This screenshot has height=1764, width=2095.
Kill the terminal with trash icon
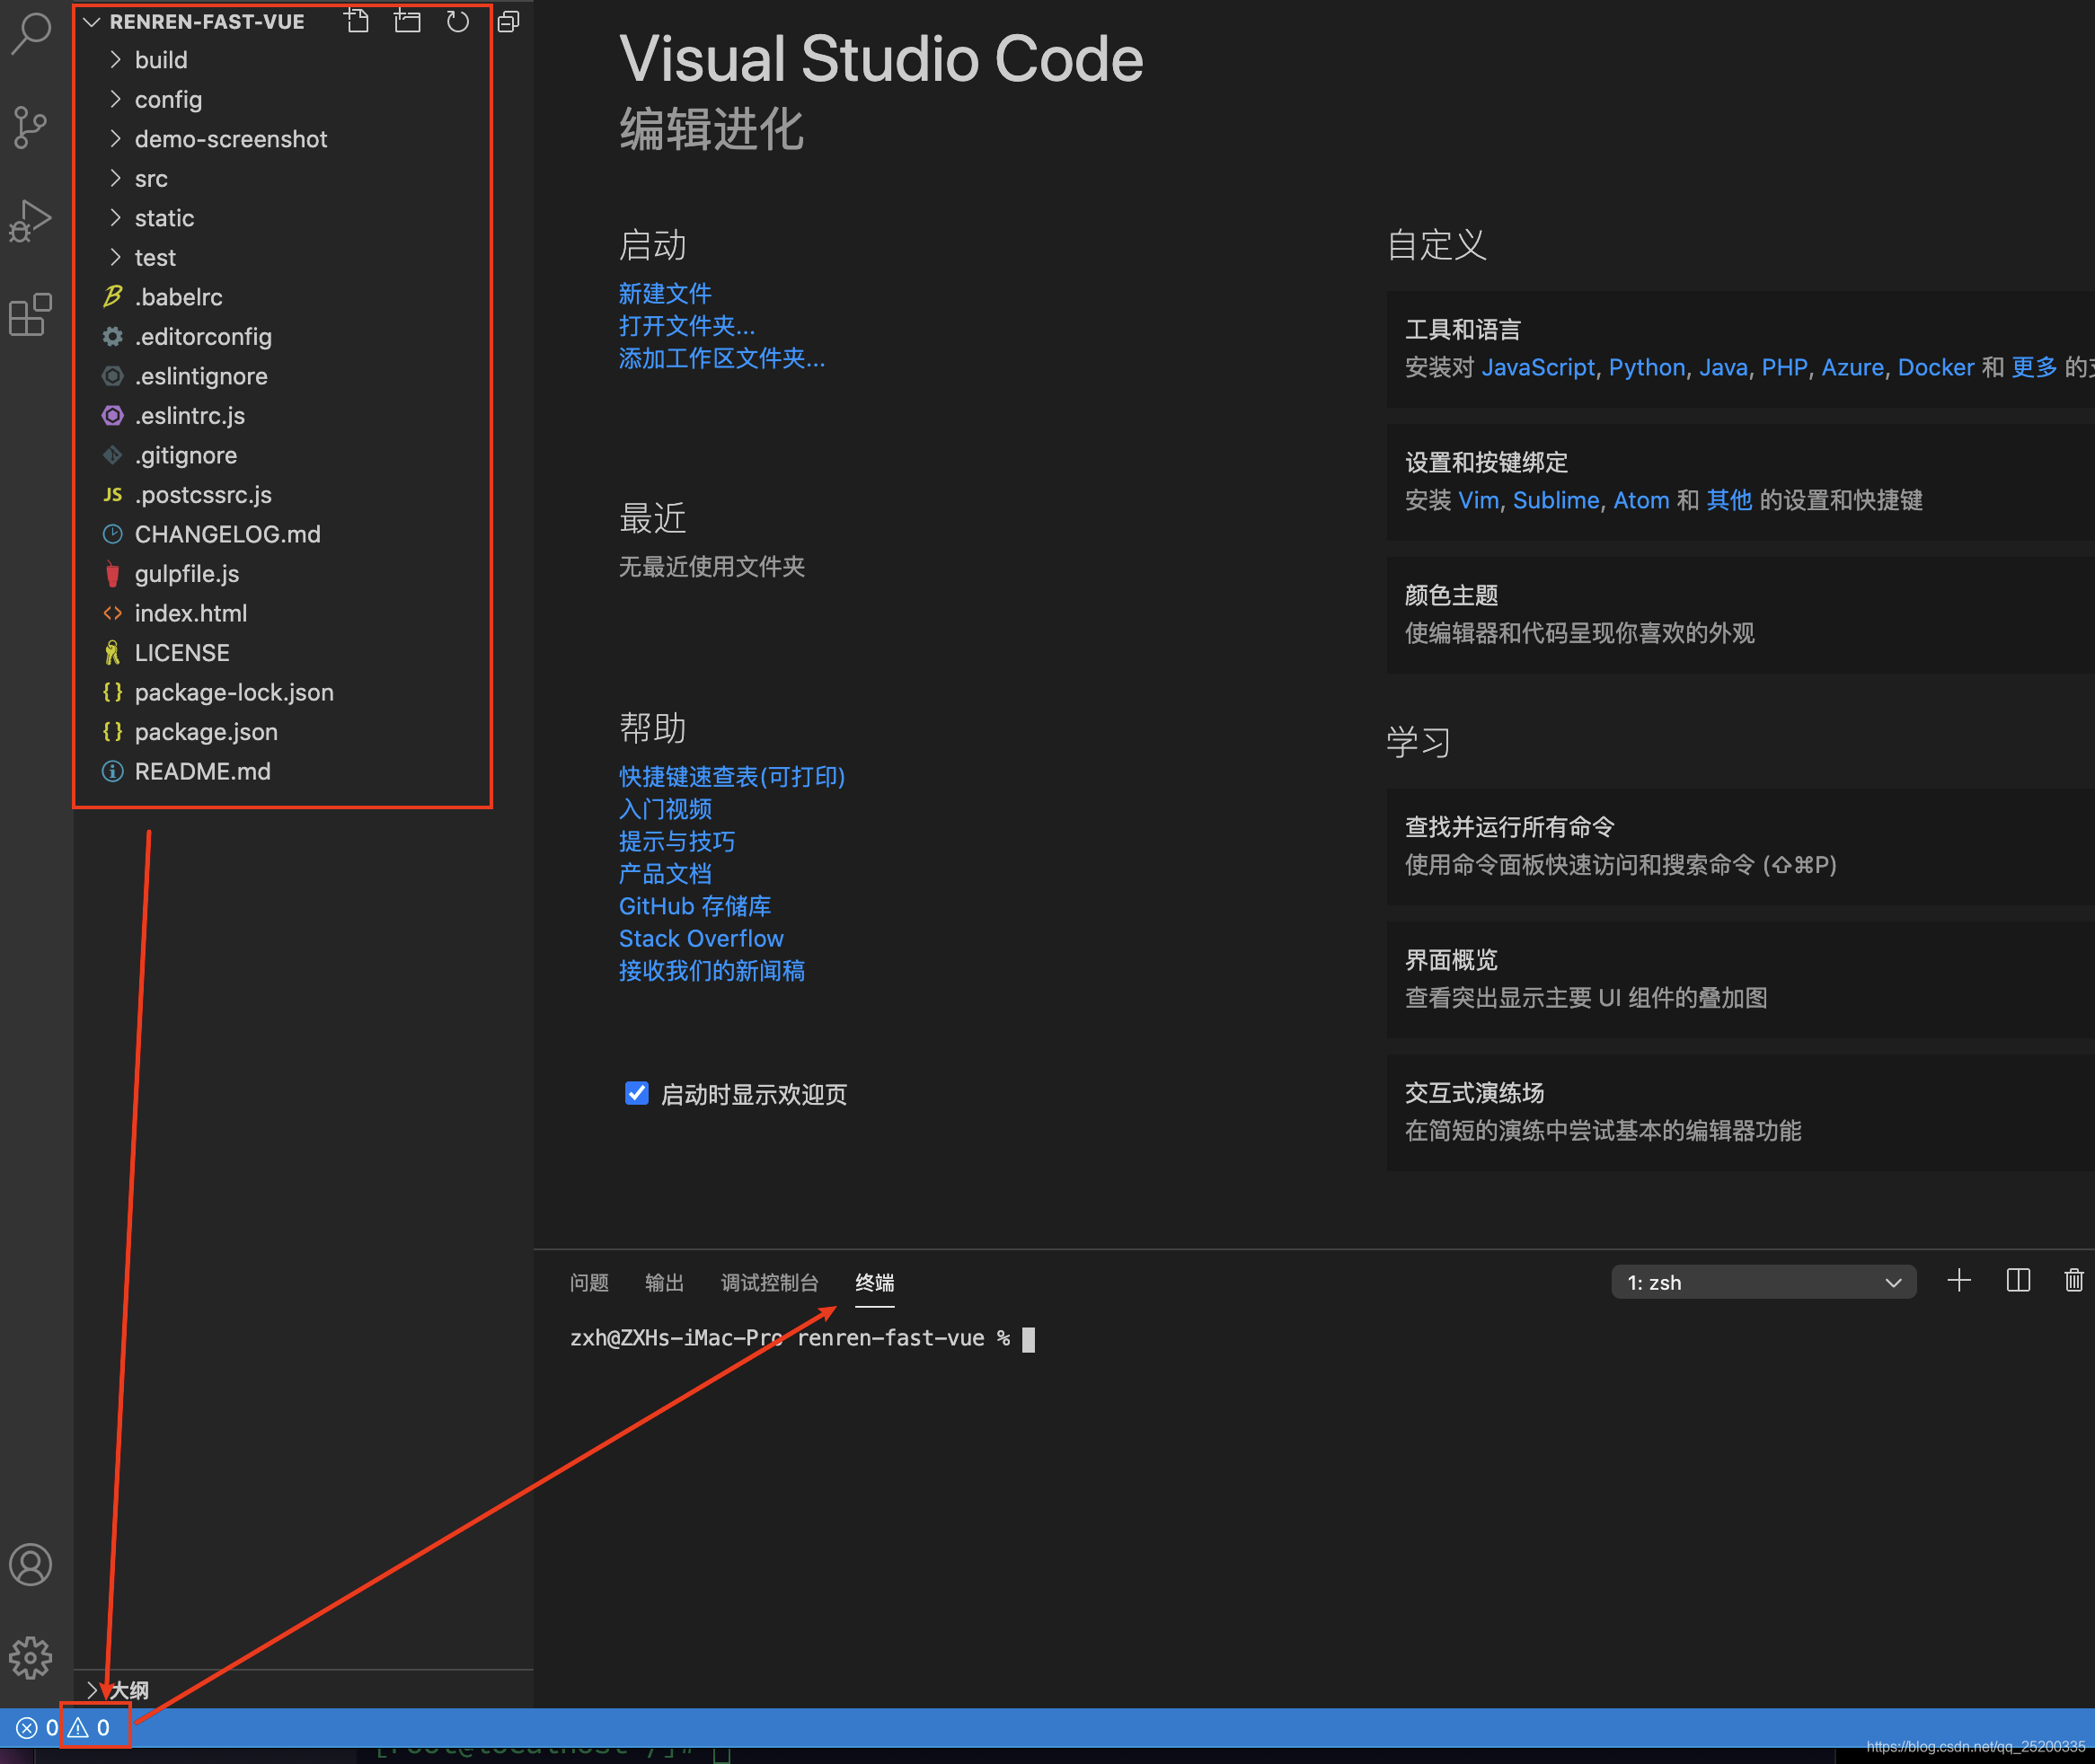pyautogui.click(x=2074, y=1281)
